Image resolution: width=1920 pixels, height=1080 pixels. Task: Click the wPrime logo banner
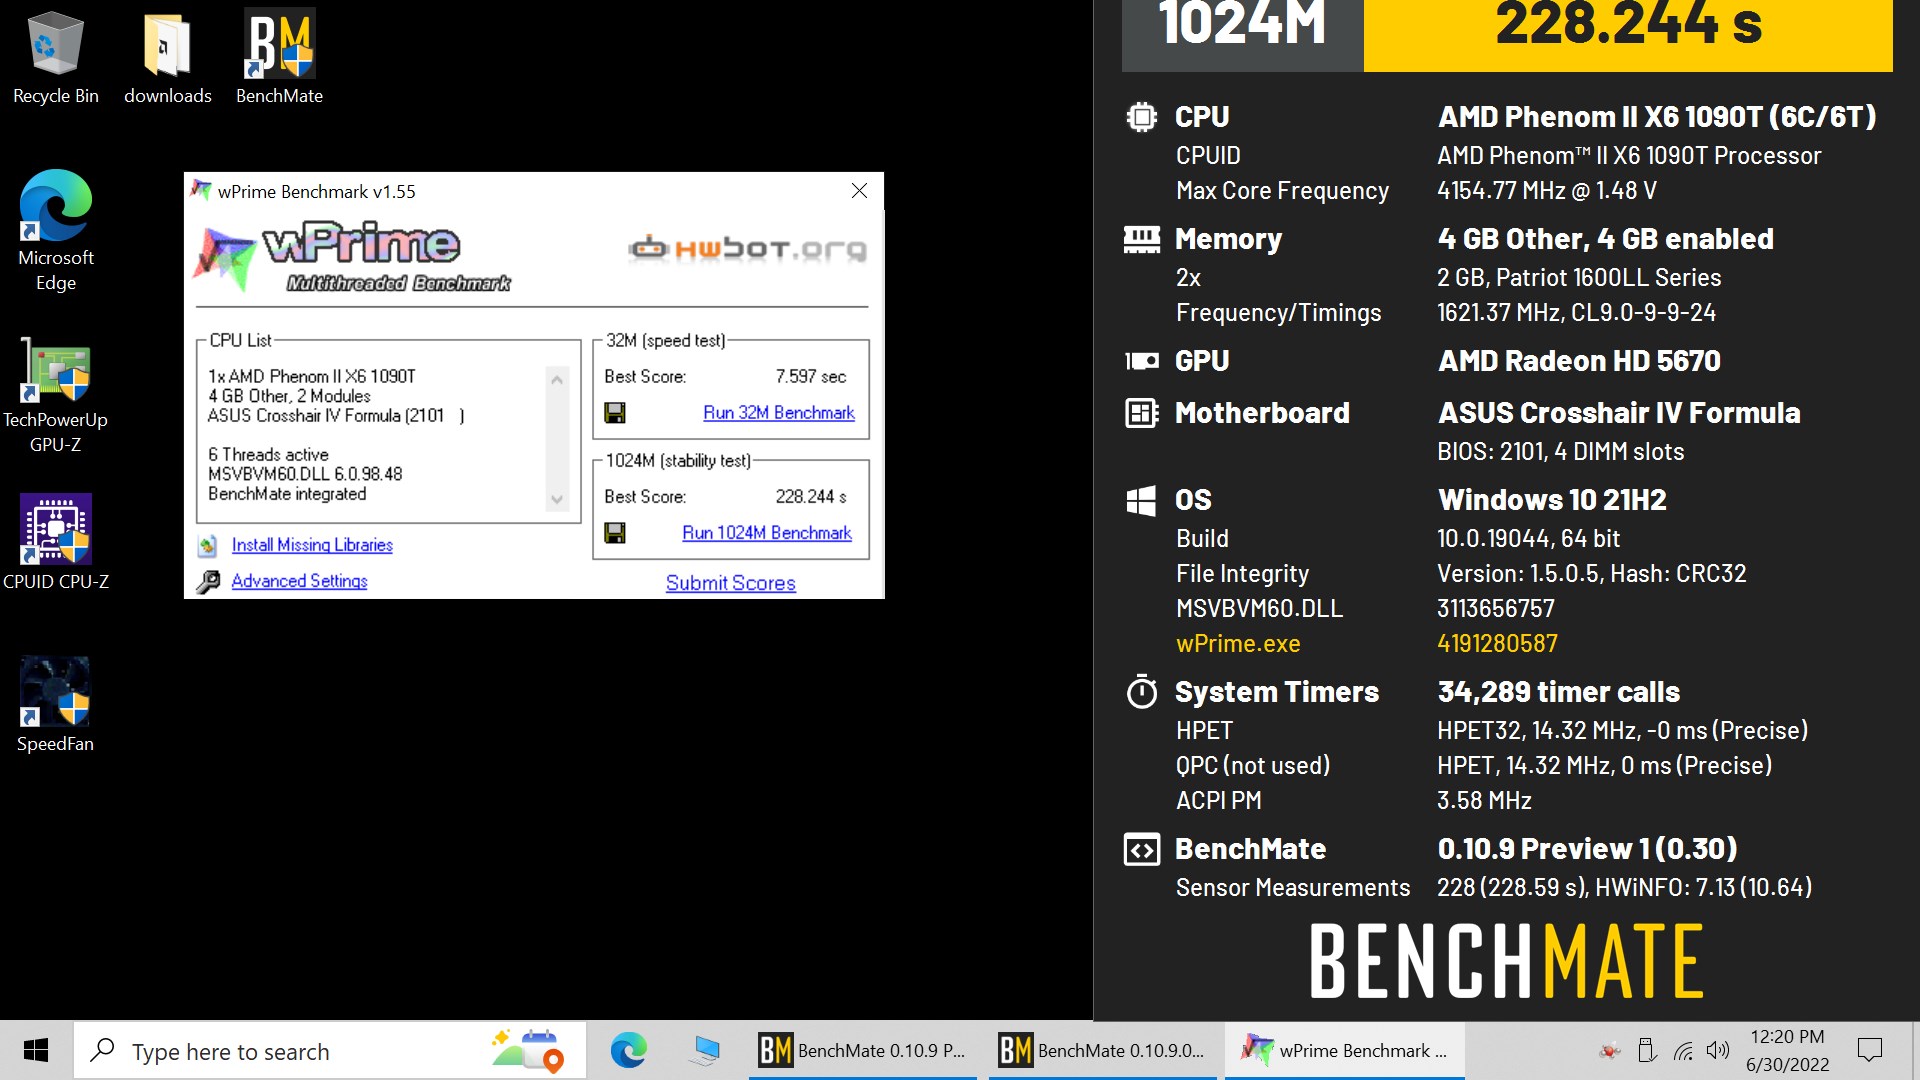coord(352,256)
